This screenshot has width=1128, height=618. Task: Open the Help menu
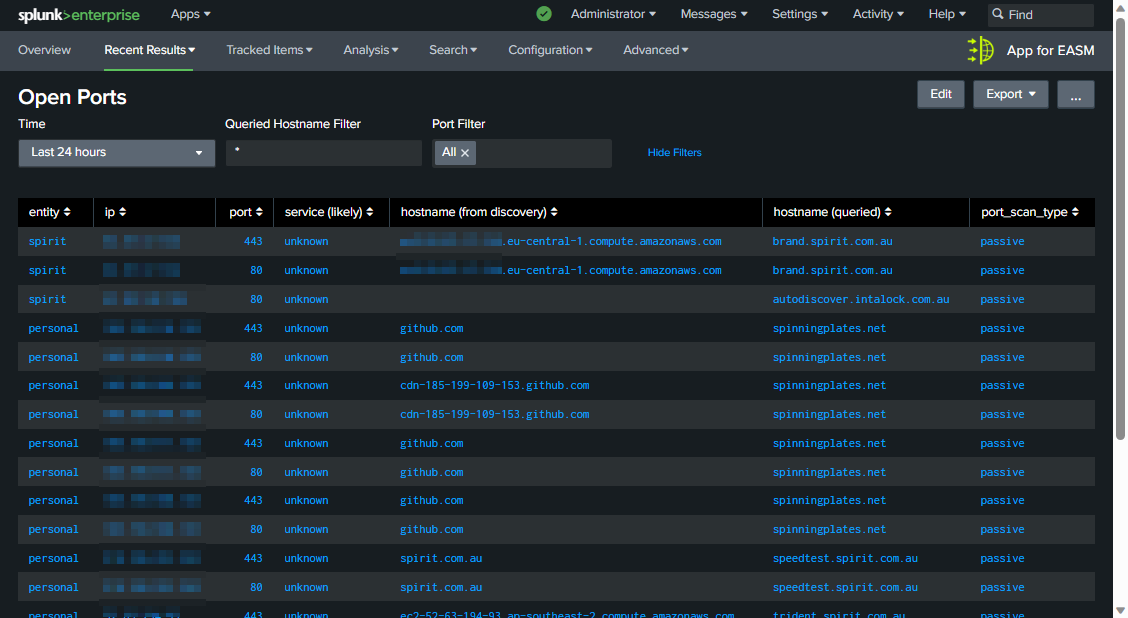pyautogui.click(x=947, y=14)
